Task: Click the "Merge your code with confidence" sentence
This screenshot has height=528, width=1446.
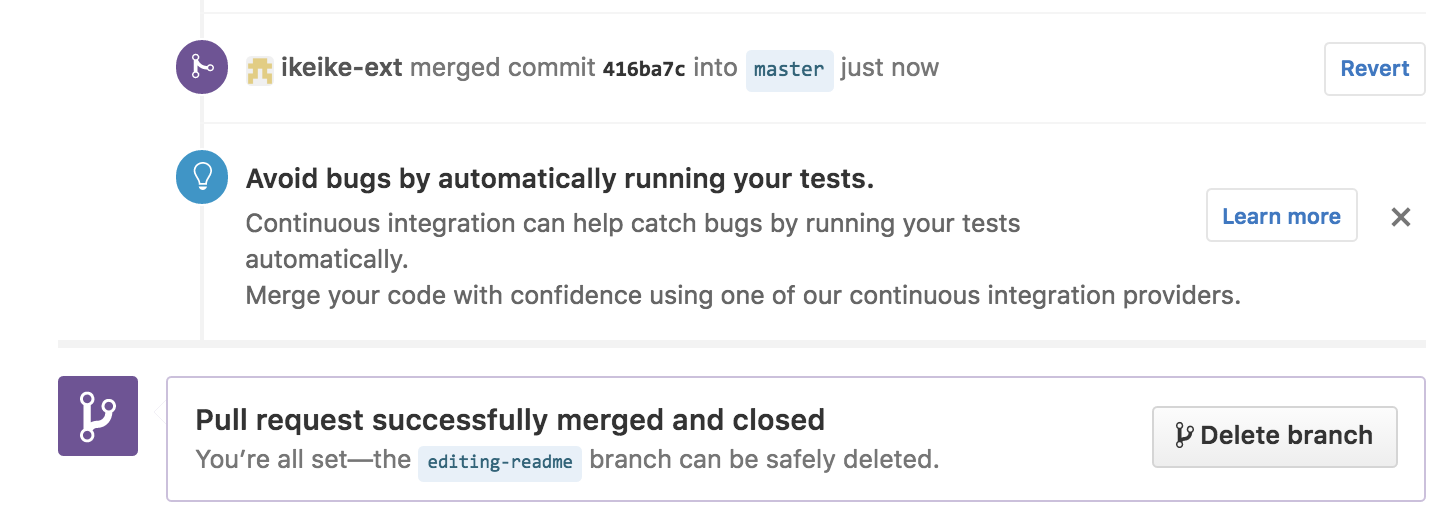Action: click(x=743, y=296)
